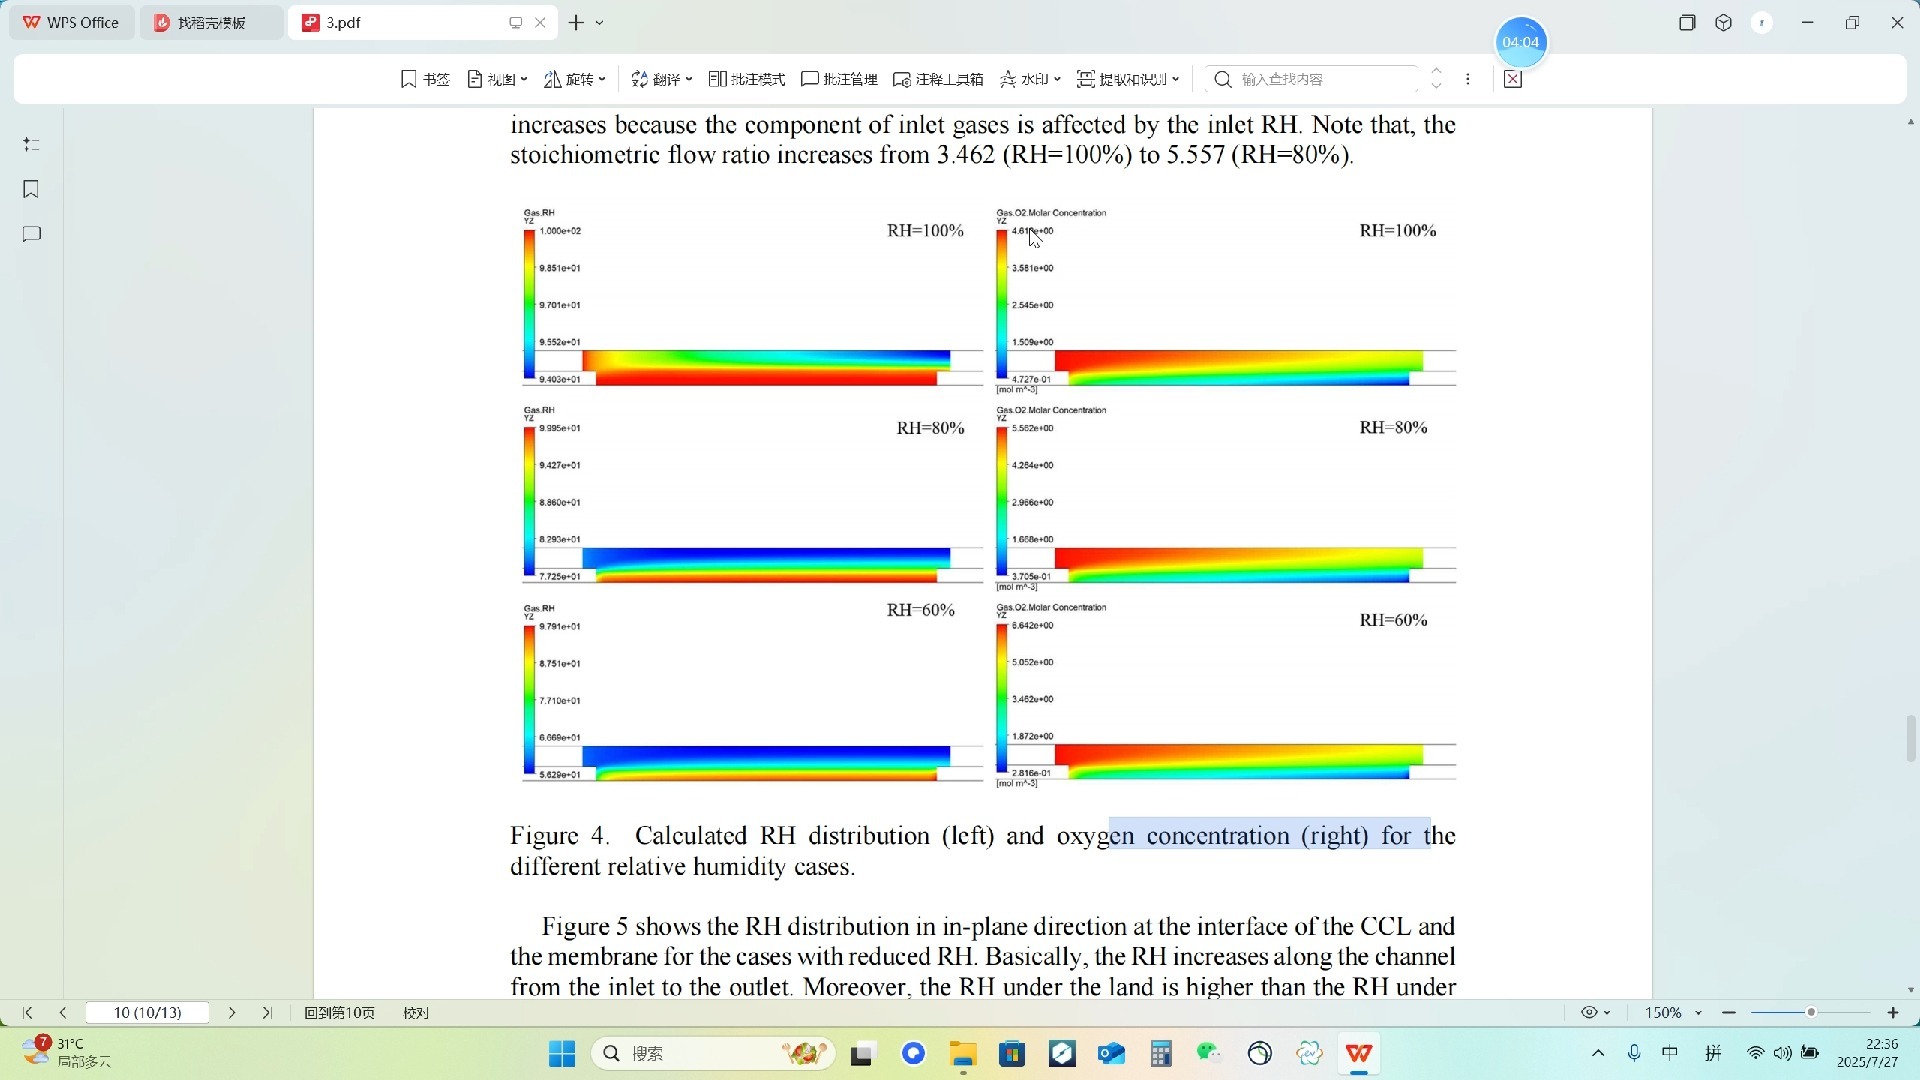Screen dimensions: 1920x1080
Task: Open the 150% zoom level dropdown
Action: pyautogui.click(x=1674, y=1013)
